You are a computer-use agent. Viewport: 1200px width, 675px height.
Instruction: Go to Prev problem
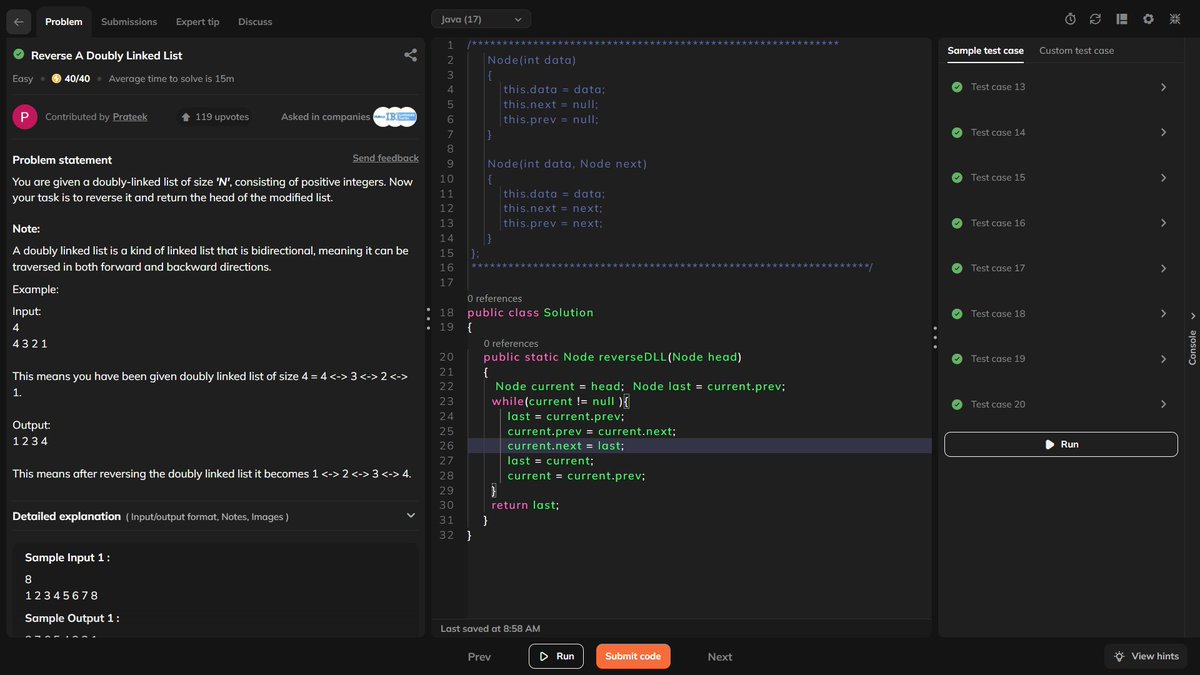pyautogui.click(x=479, y=657)
